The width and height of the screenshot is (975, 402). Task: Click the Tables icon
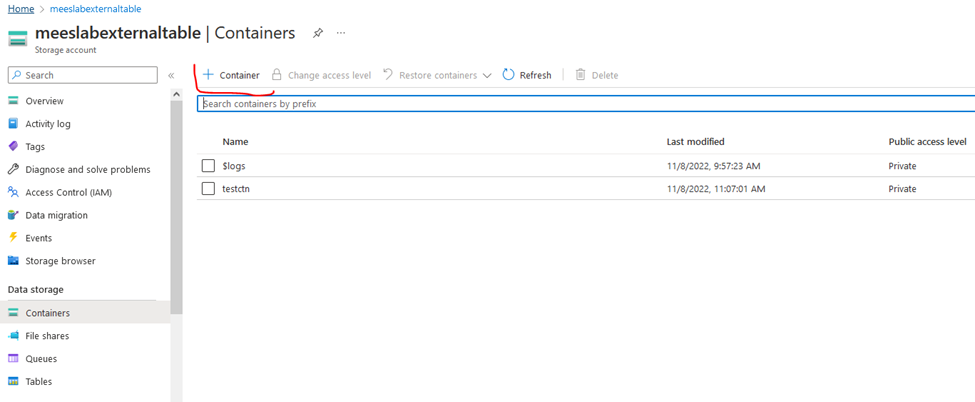click(13, 381)
